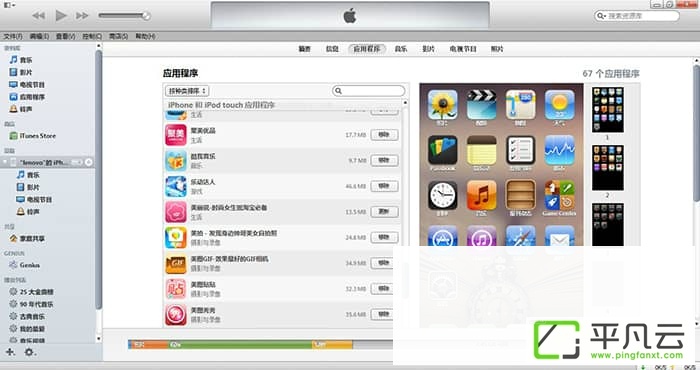Click the add playlist plus button
The height and width of the screenshot is (370, 700).
pyautogui.click(x=10, y=352)
